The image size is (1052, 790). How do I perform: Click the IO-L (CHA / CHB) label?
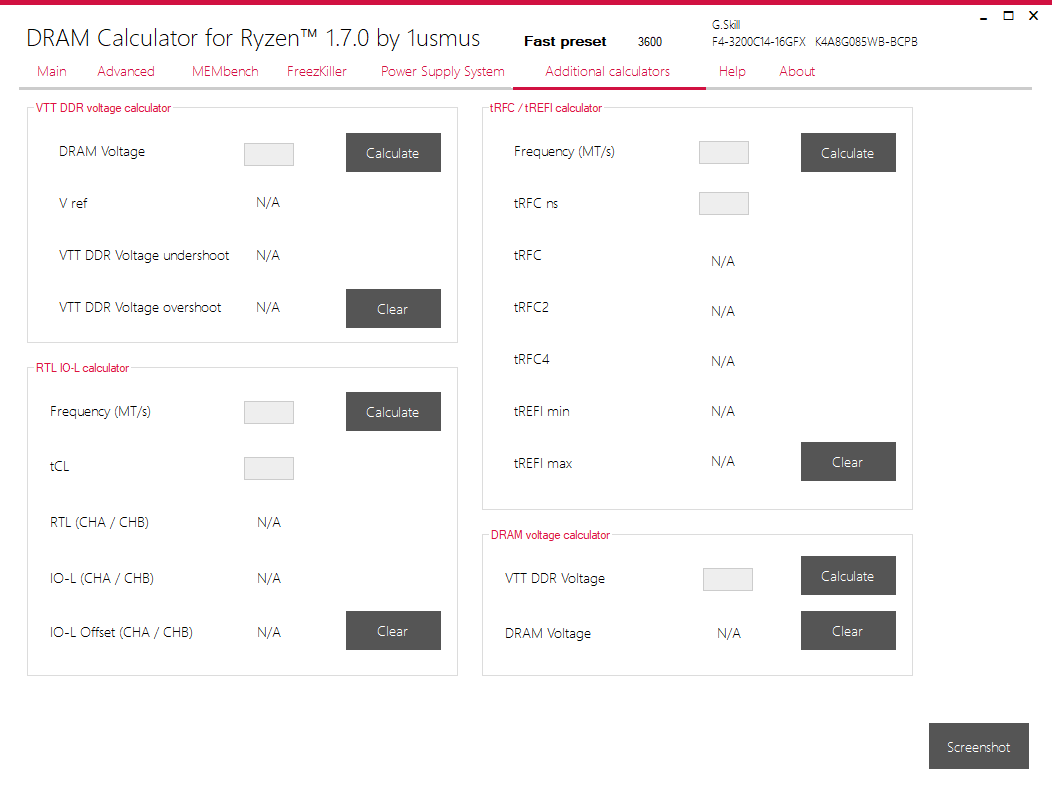coord(101,578)
